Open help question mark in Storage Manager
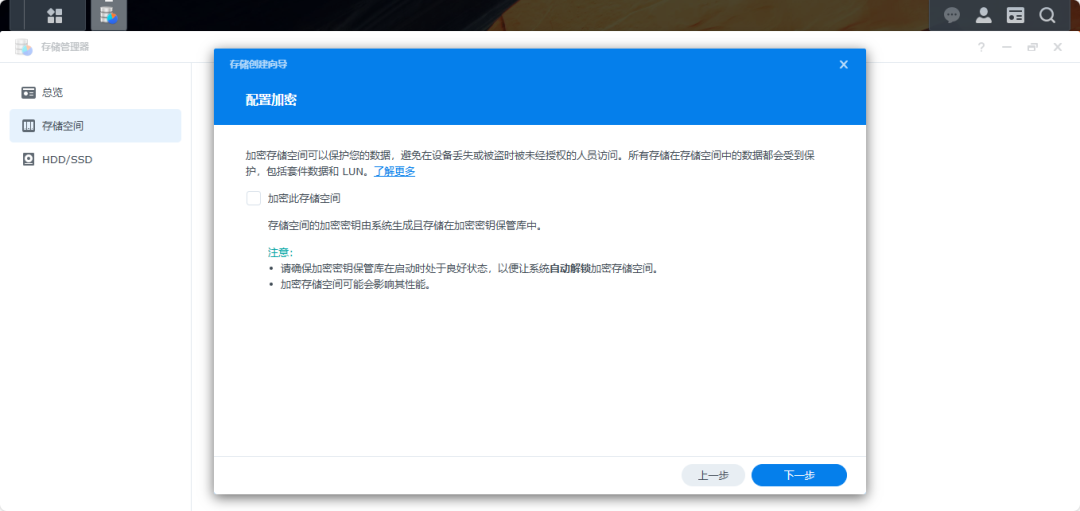The height and width of the screenshot is (511, 1080). (981, 47)
